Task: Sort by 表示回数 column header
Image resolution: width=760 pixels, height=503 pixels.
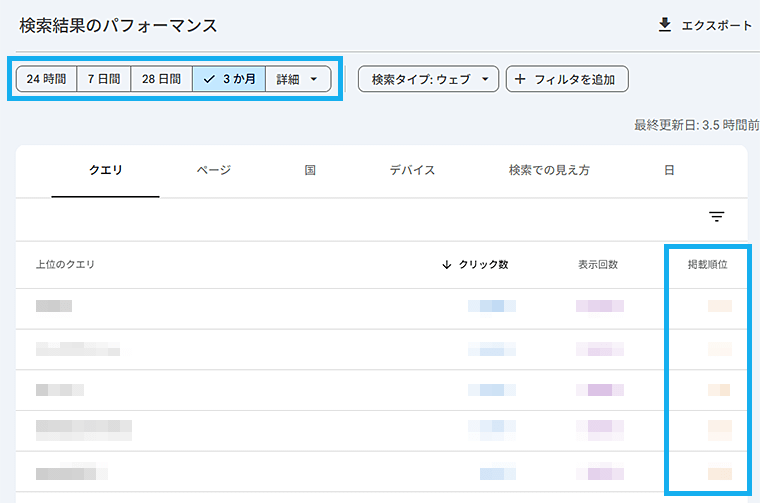Action: click(x=598, y=265)
